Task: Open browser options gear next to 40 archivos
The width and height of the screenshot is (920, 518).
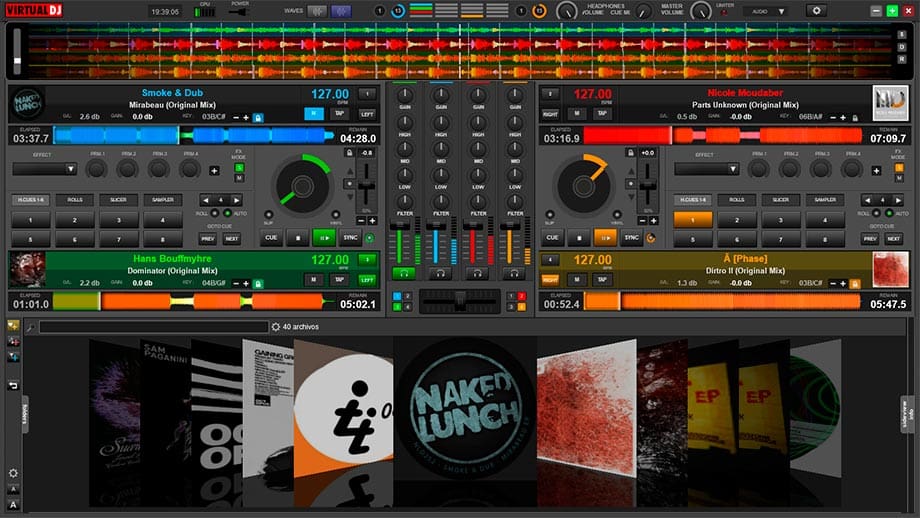Action: click(276, 327)
